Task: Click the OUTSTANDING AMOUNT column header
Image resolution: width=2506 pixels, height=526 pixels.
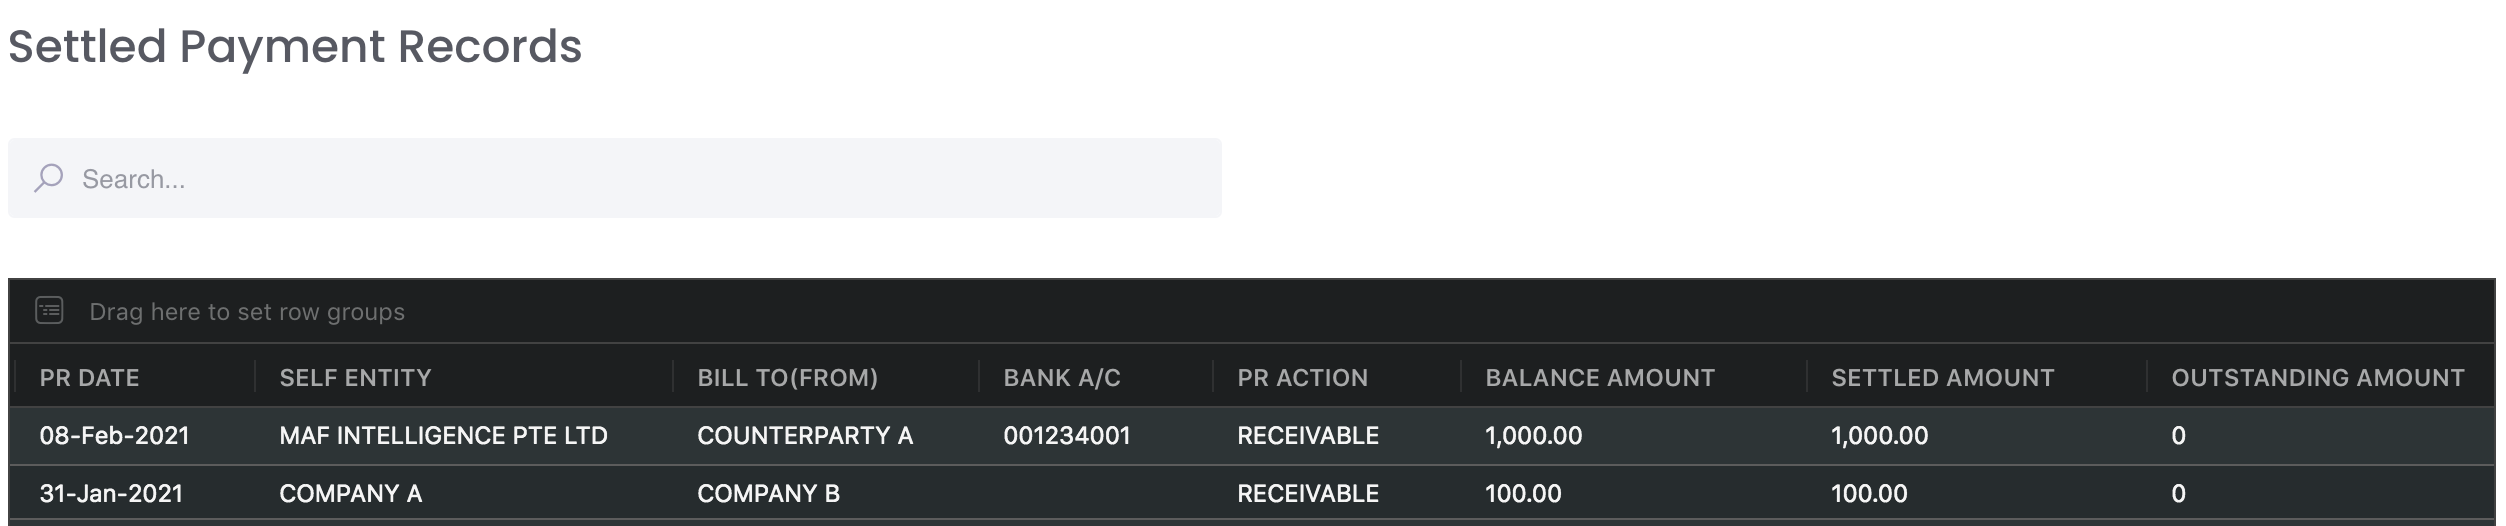Action: (x=2317, y=378)
